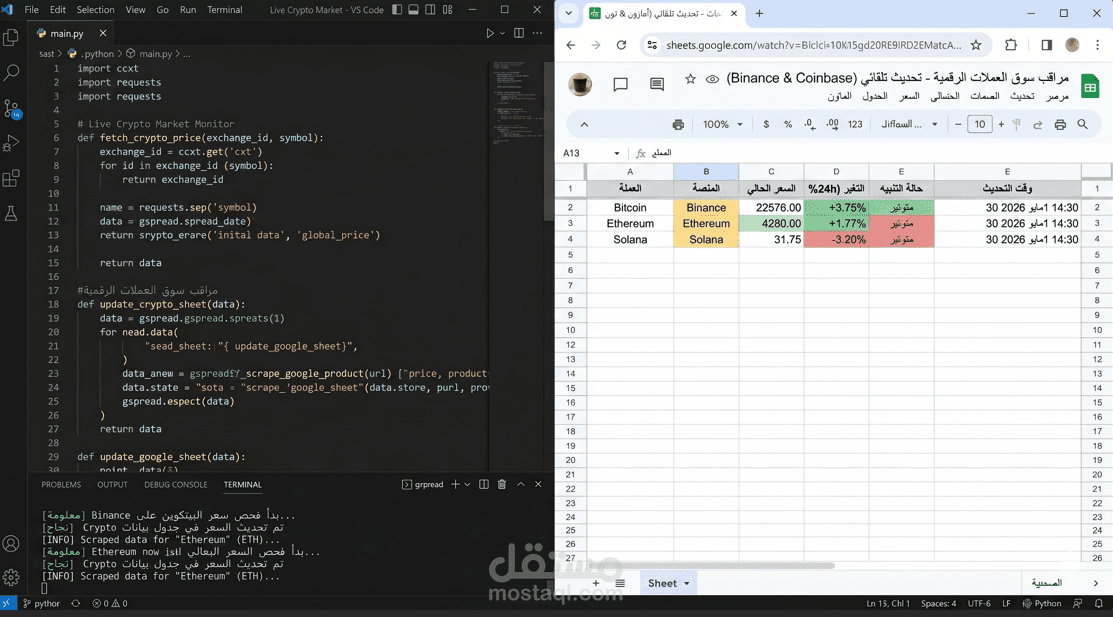The height and width of the screenshot is (617, 1113).
Task: Open the Explorer view in VS Code
Action: (x=11, y=36)
